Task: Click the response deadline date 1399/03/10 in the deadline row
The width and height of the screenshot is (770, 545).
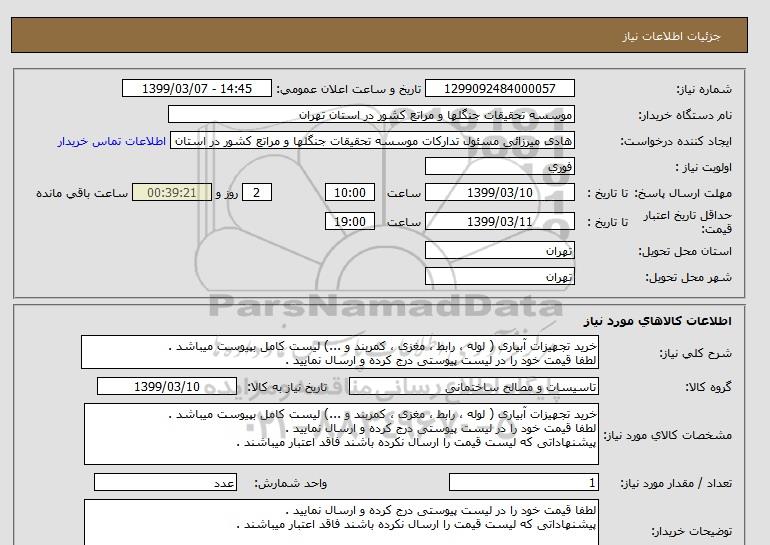Action: point(499,193)
